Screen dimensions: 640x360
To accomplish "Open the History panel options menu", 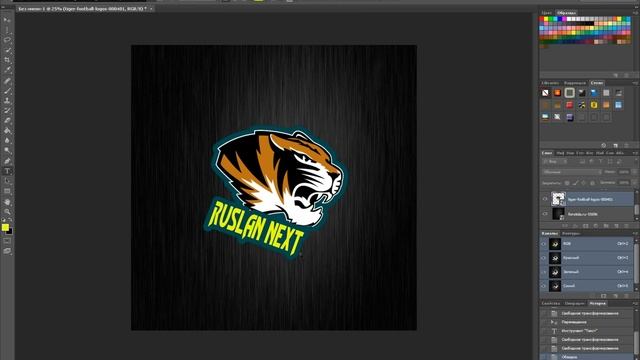I will click(x=635, y=303).
